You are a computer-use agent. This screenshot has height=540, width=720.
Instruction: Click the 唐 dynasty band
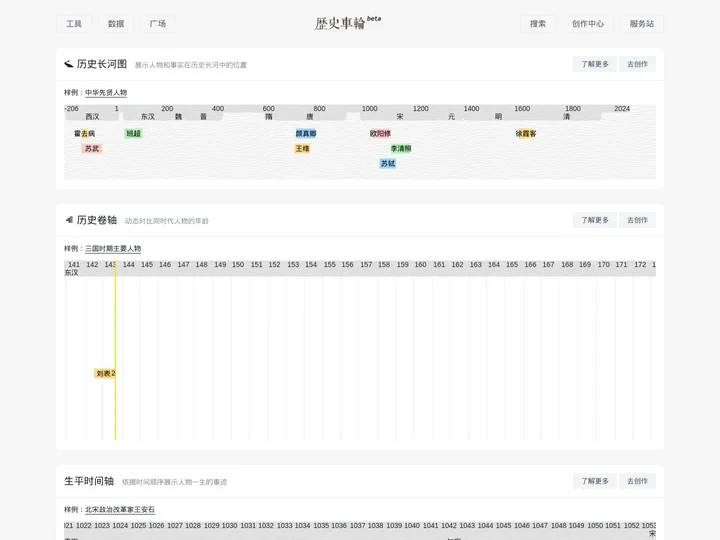point(309,117)
